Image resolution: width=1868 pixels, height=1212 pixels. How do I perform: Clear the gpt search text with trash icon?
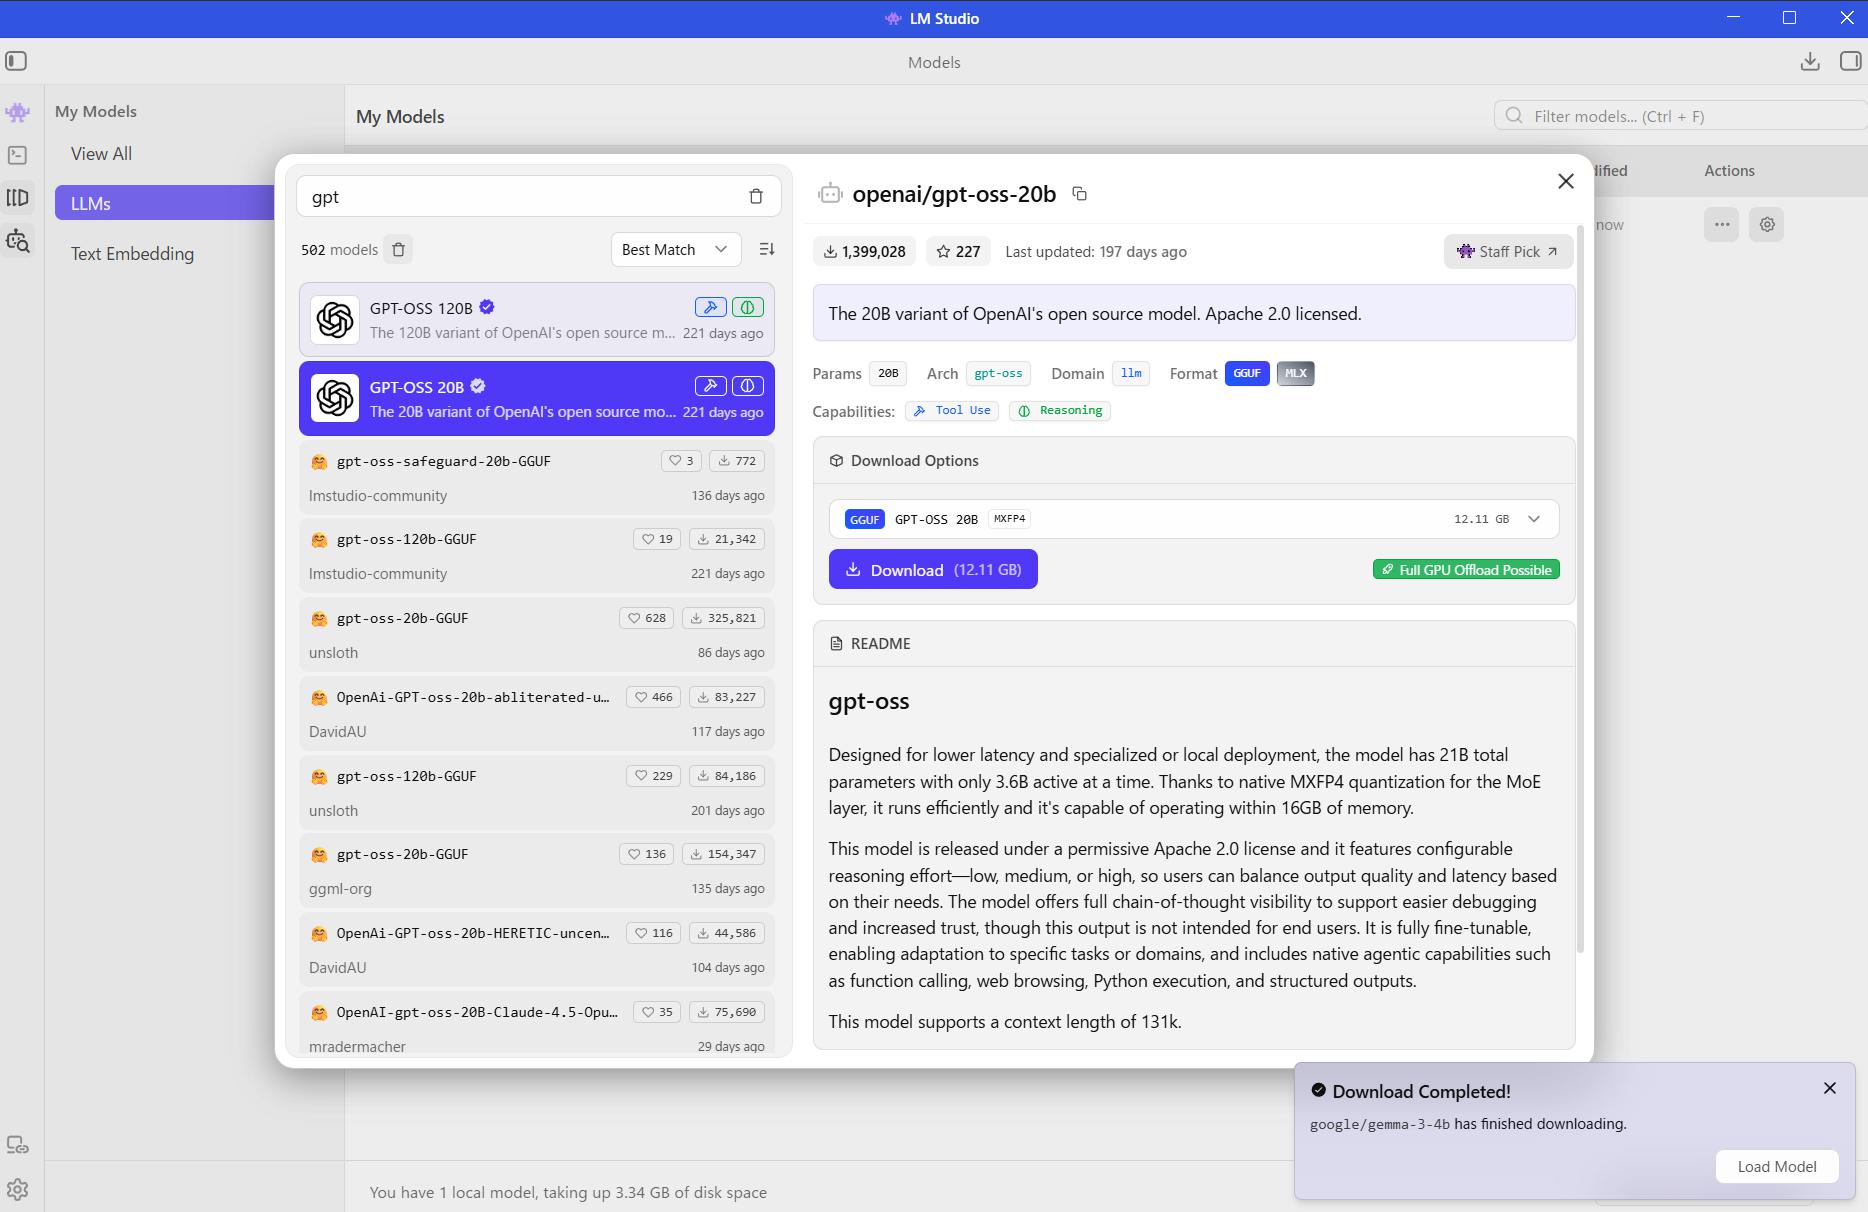pos(756,197)
